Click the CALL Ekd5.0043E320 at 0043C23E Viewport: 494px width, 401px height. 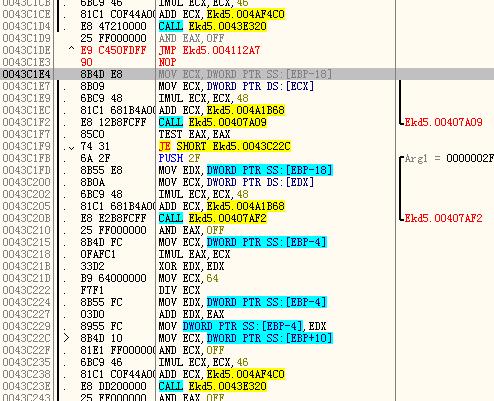[x=212, y=386]
